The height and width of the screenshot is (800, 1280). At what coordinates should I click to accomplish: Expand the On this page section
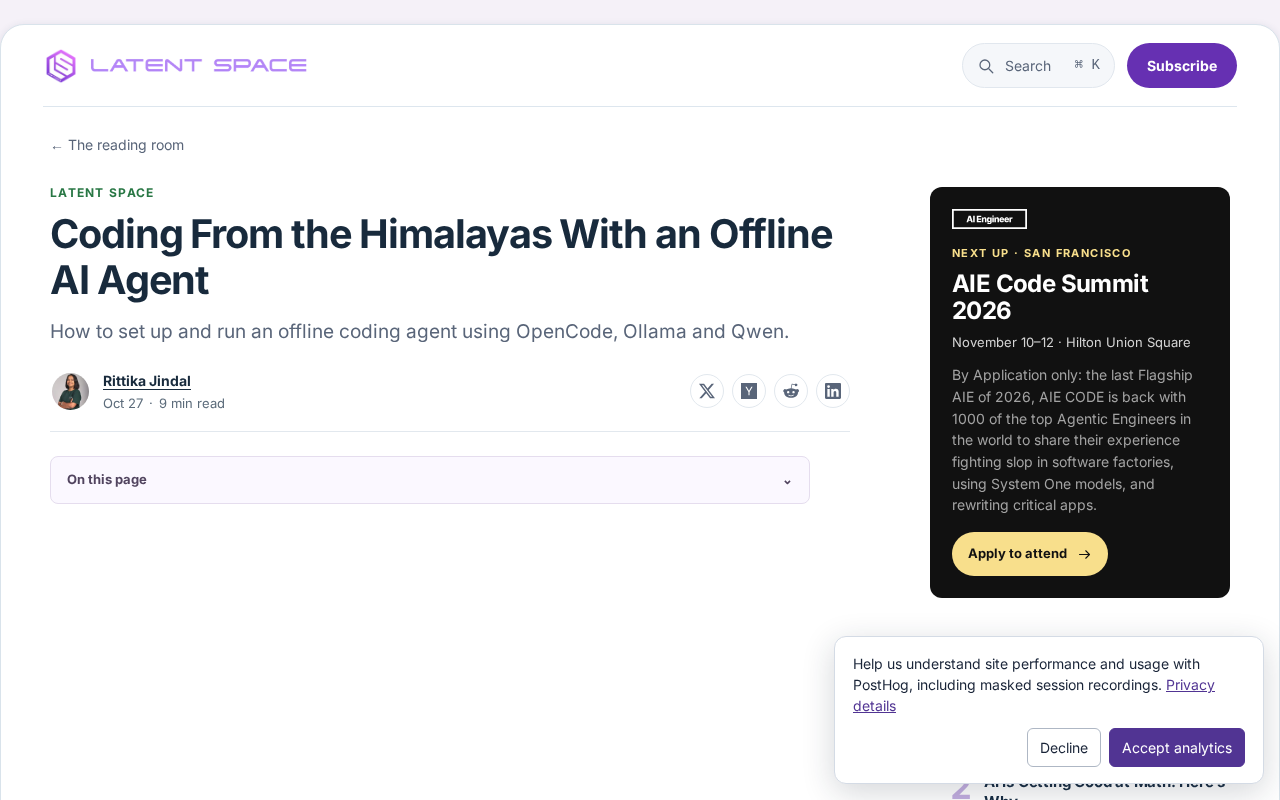click(430, 480)
